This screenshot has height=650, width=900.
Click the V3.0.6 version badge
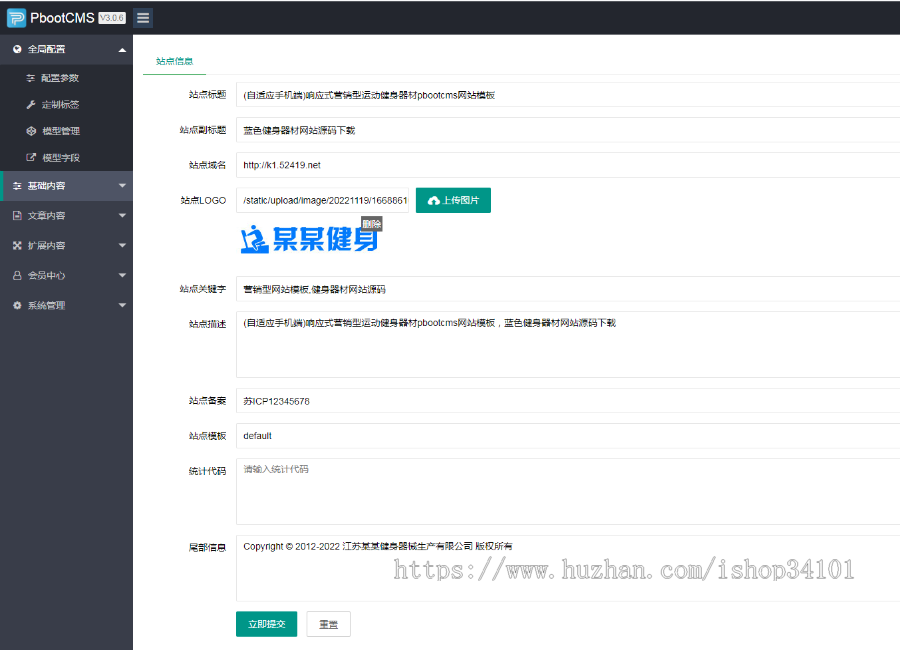click(x=112, y=18)
